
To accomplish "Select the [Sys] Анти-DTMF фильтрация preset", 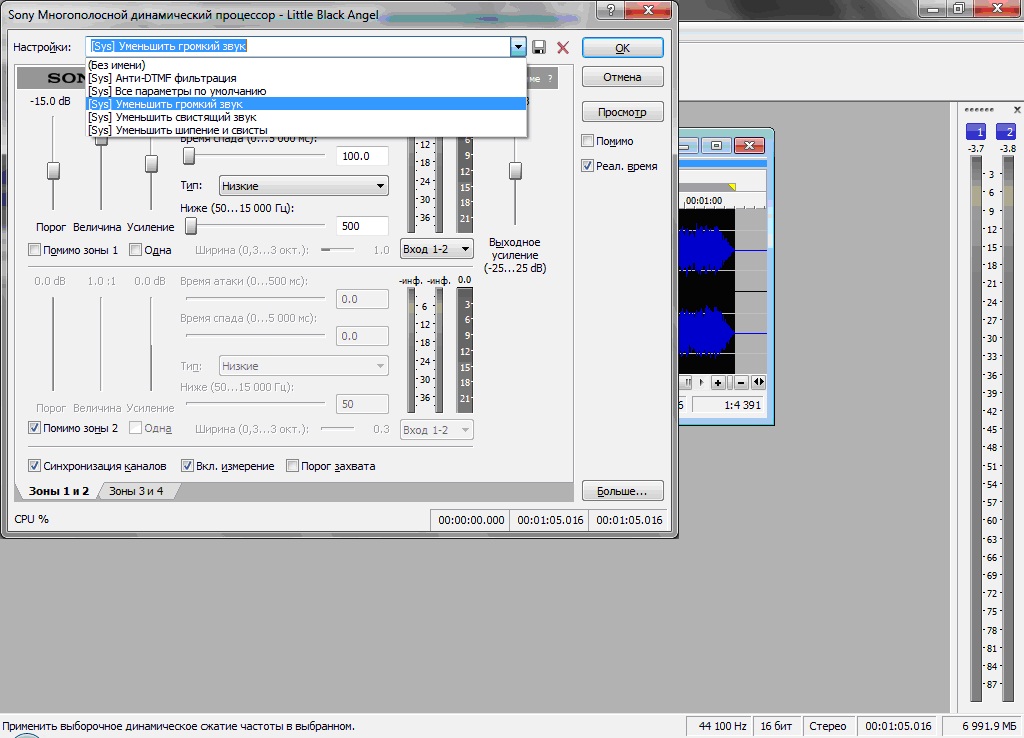I will click(306, 78).
